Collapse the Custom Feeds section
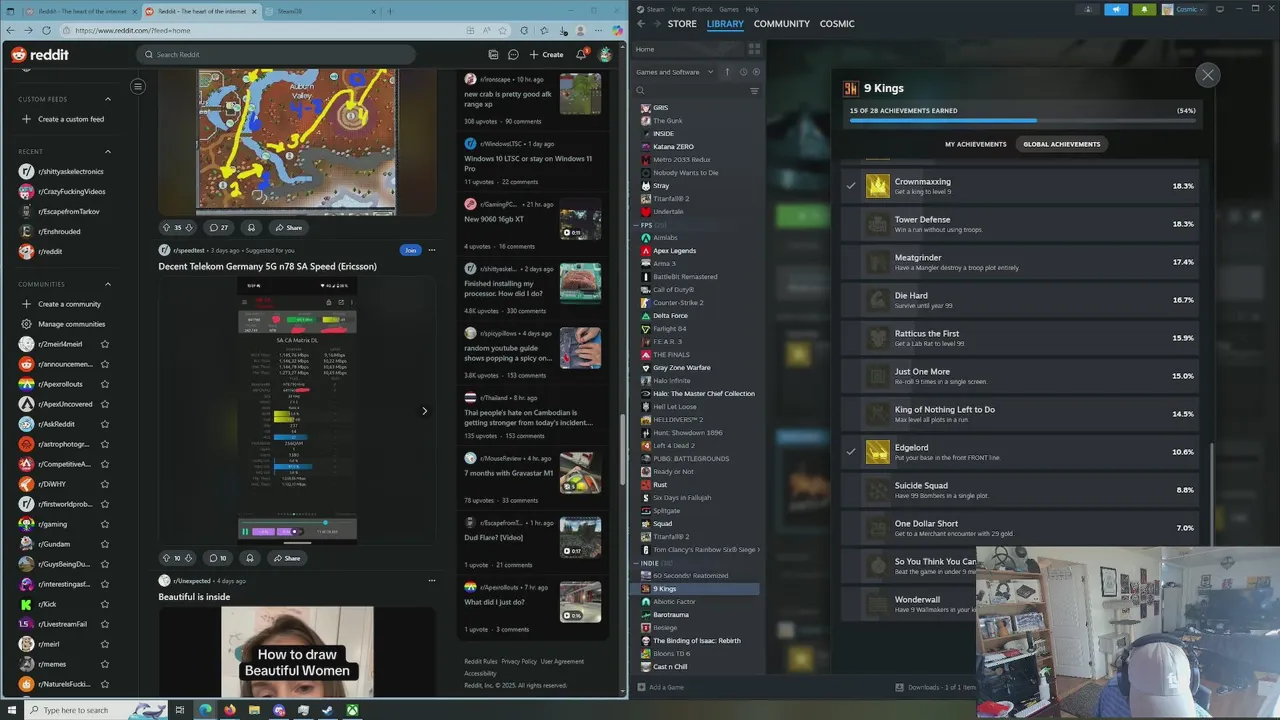1280x720 pixels. pos(108,99)
